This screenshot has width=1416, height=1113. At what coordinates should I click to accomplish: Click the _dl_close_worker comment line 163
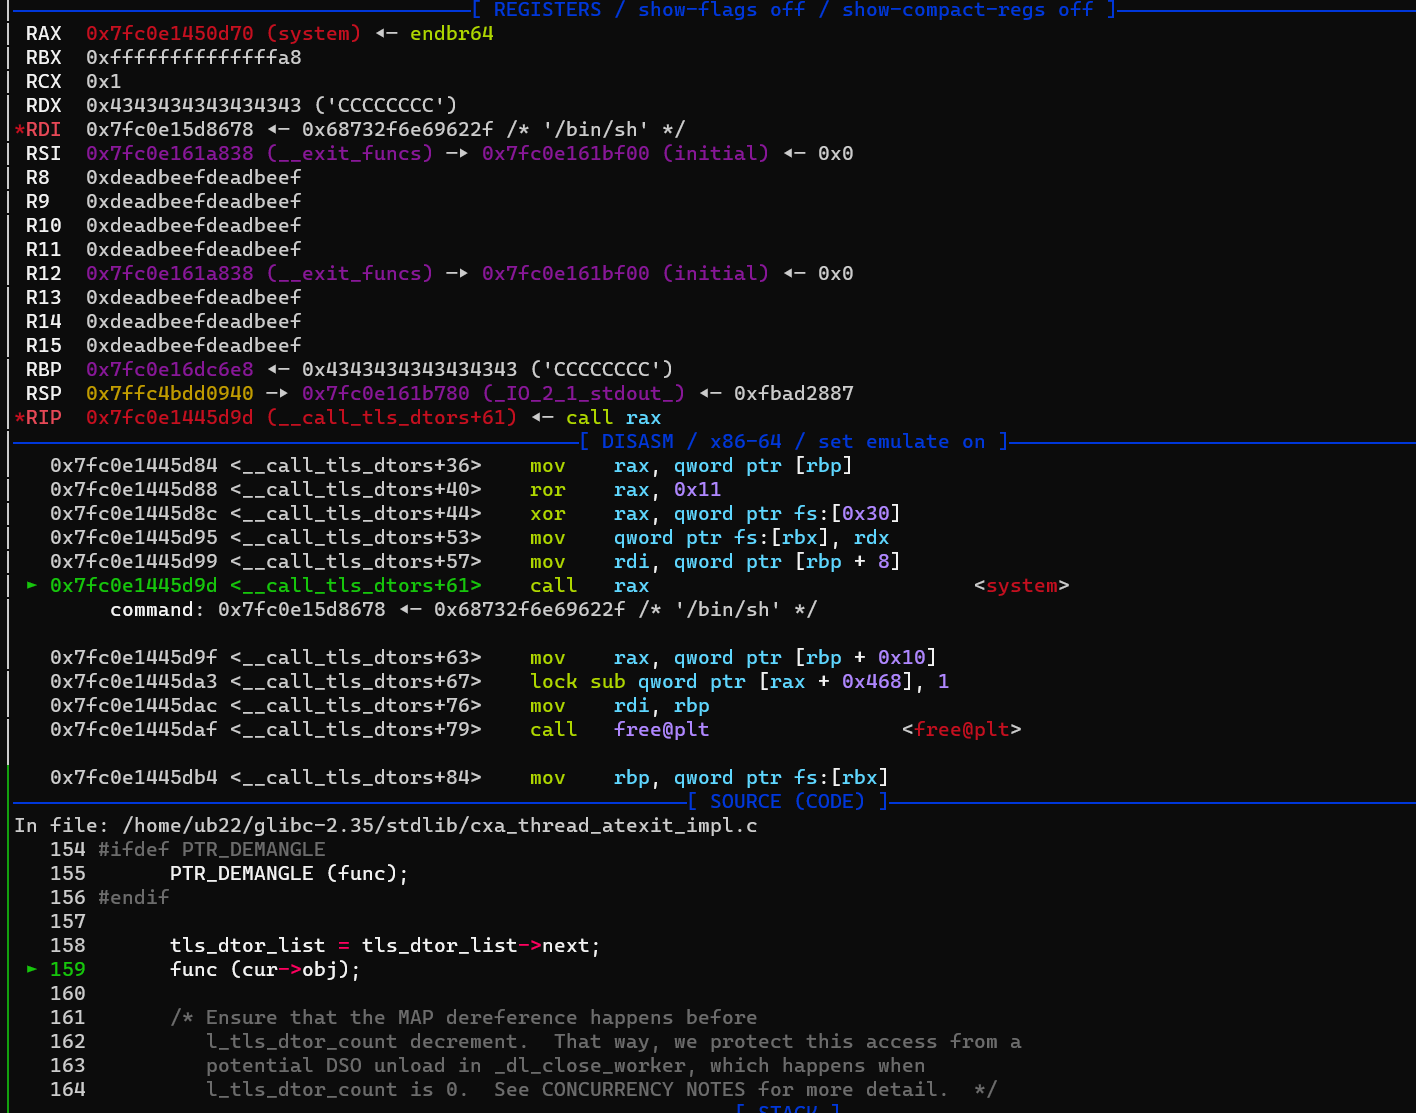point(565,1065)
